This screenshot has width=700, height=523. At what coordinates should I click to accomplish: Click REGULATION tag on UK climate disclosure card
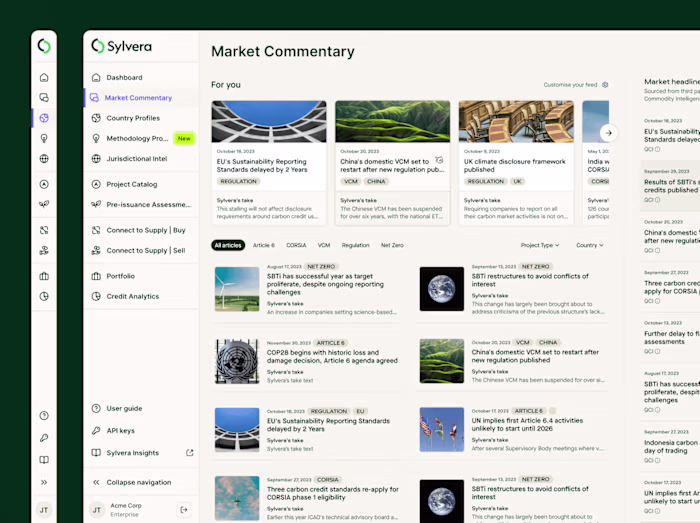click(486, 181)
